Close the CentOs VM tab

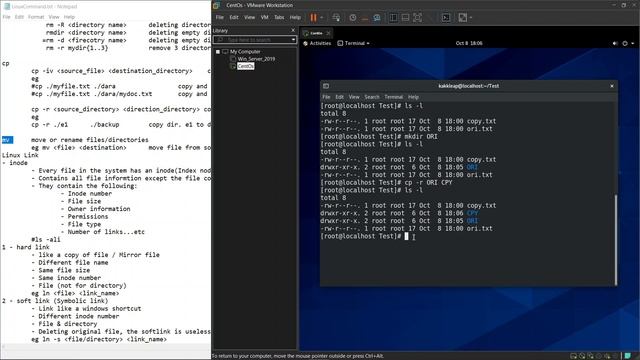point(328,33)
